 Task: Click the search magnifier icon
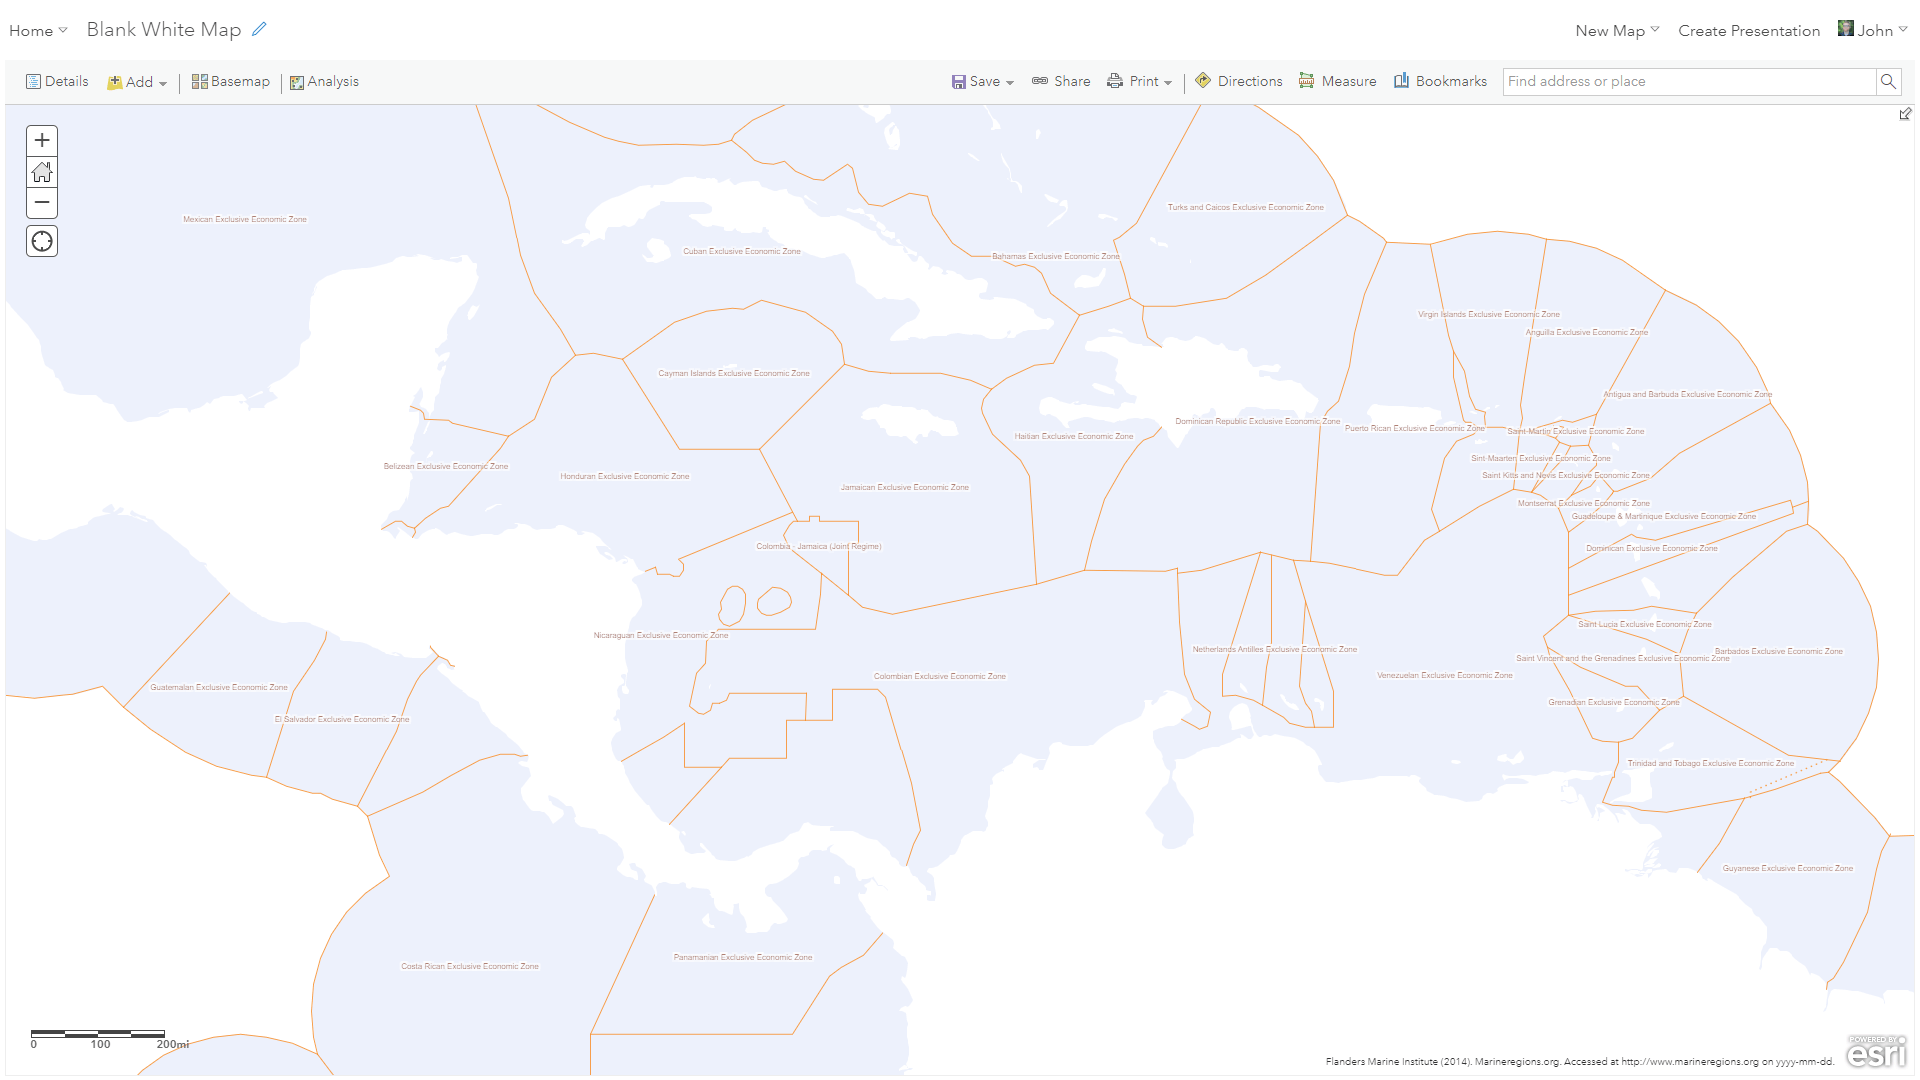point(1888,82)
